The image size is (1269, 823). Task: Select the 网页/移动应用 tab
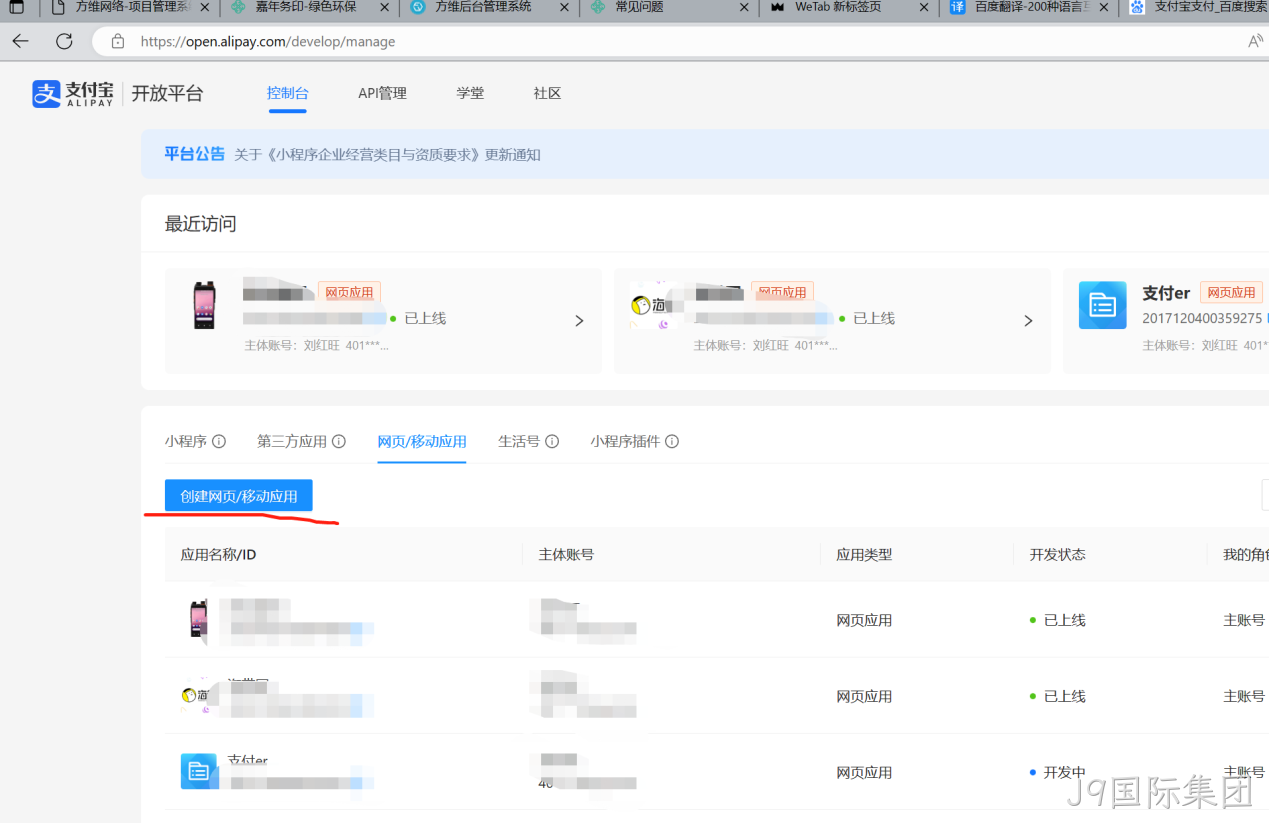(422, 441)
